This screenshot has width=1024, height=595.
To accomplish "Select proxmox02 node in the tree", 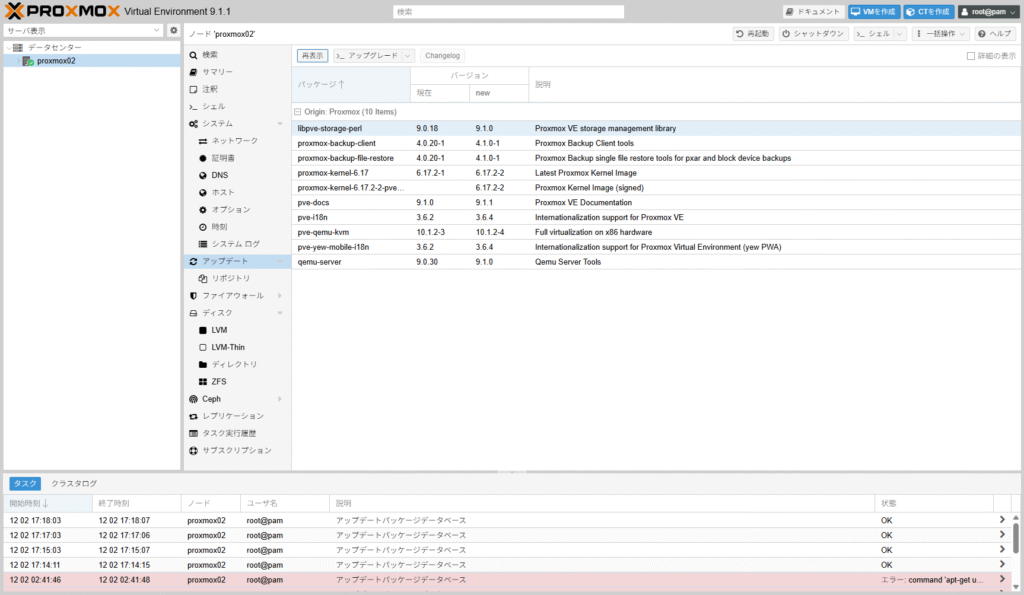I will click(x=55, y=61).
